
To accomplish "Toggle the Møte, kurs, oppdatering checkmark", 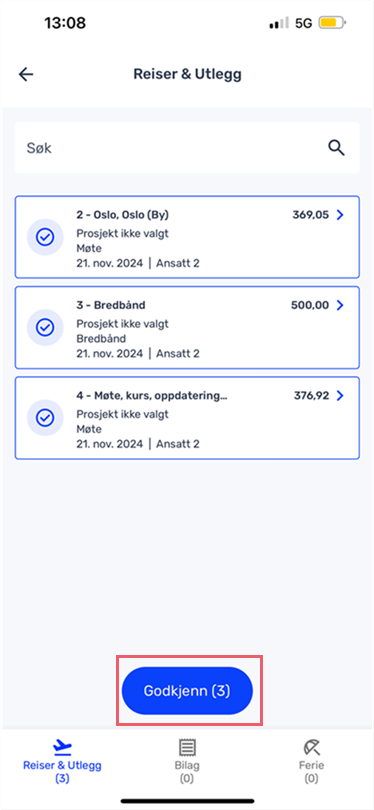I will click(x=45, y=417).
